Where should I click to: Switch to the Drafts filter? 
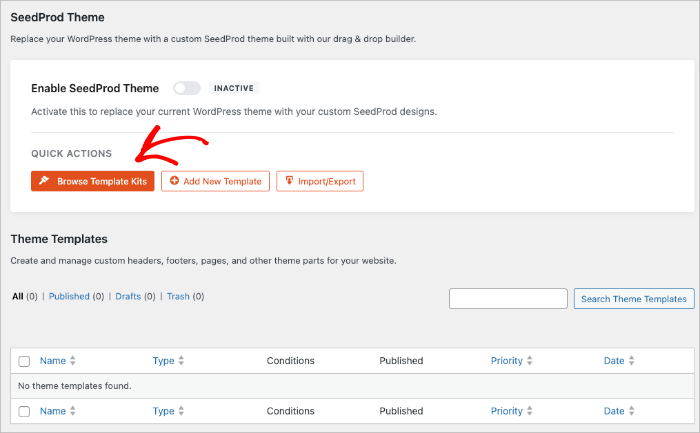point(129,296)
